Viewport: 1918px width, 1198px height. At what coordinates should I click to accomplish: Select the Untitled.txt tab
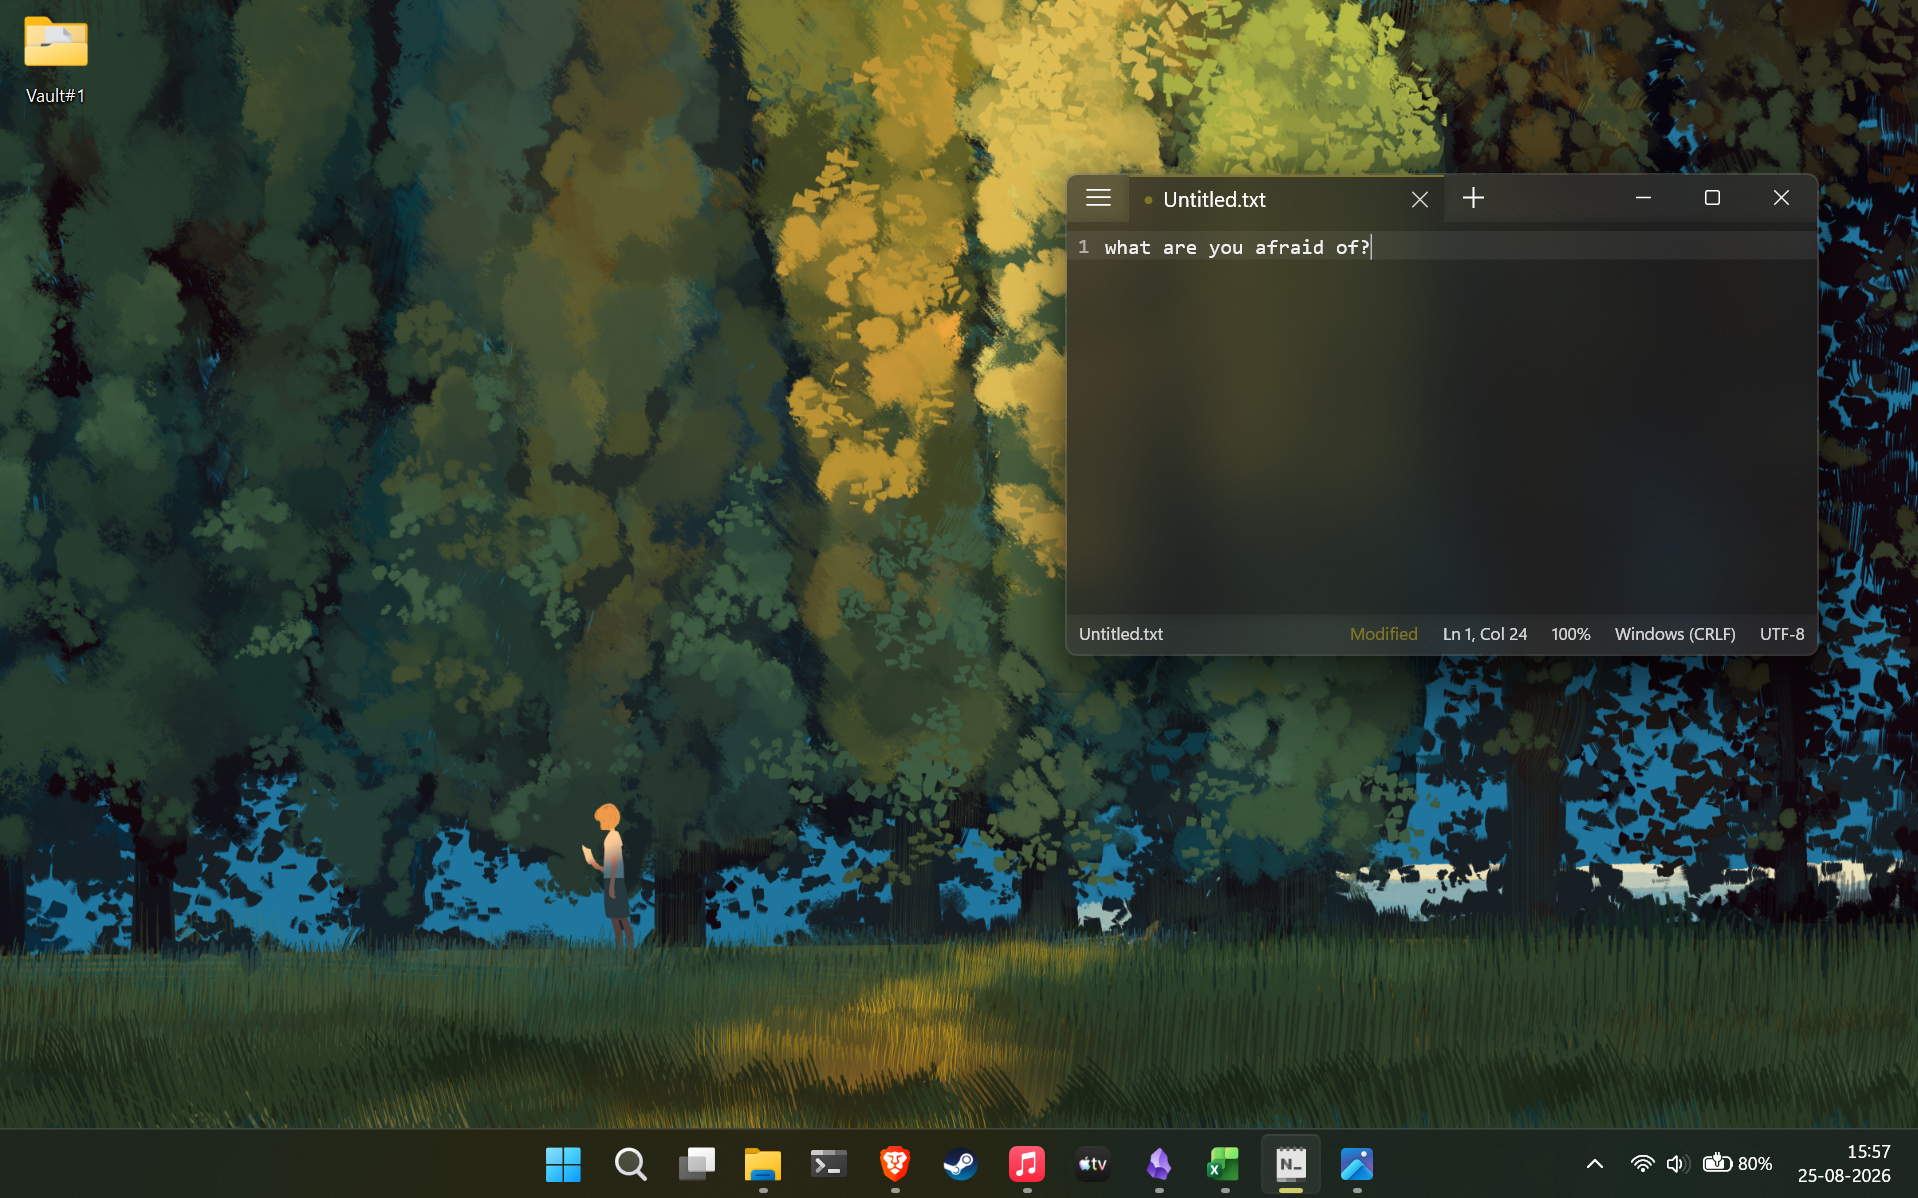(1286, 199)
